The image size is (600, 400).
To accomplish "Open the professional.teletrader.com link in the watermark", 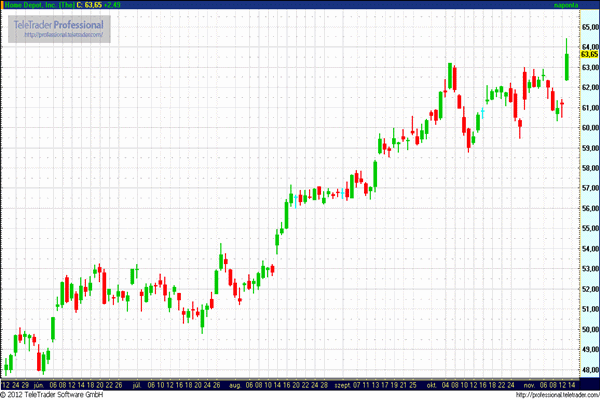I will [64, 33].
